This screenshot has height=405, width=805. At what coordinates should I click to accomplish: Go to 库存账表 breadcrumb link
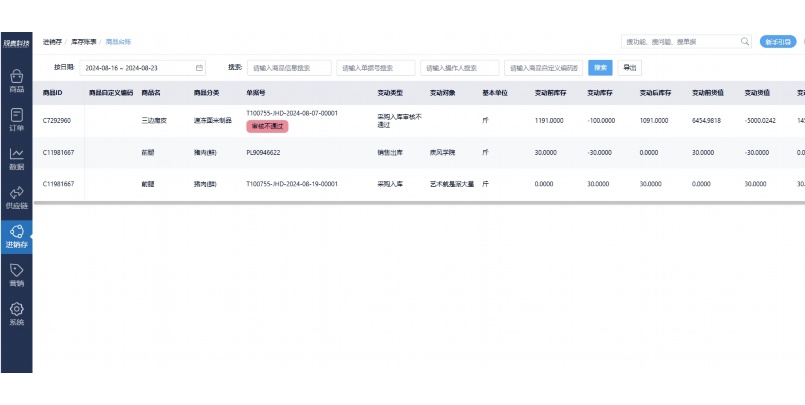click(84, 42)
